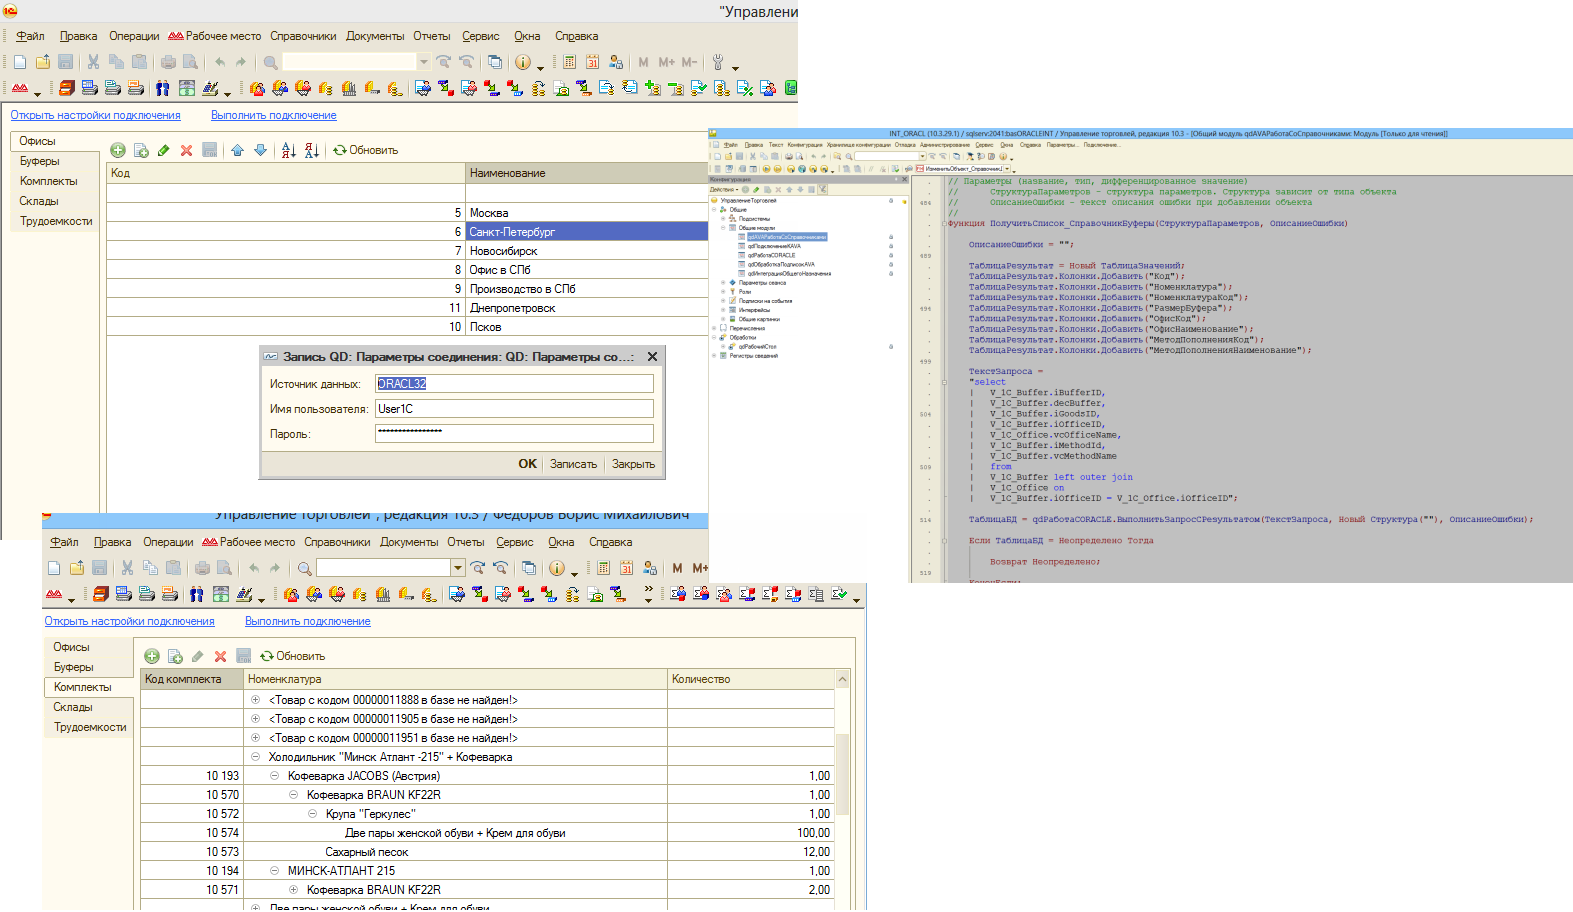This screenshot has height=912, width=1573.
Task: Click the М memory button in Комплекты window toolbar
Action: click(677, 568)
